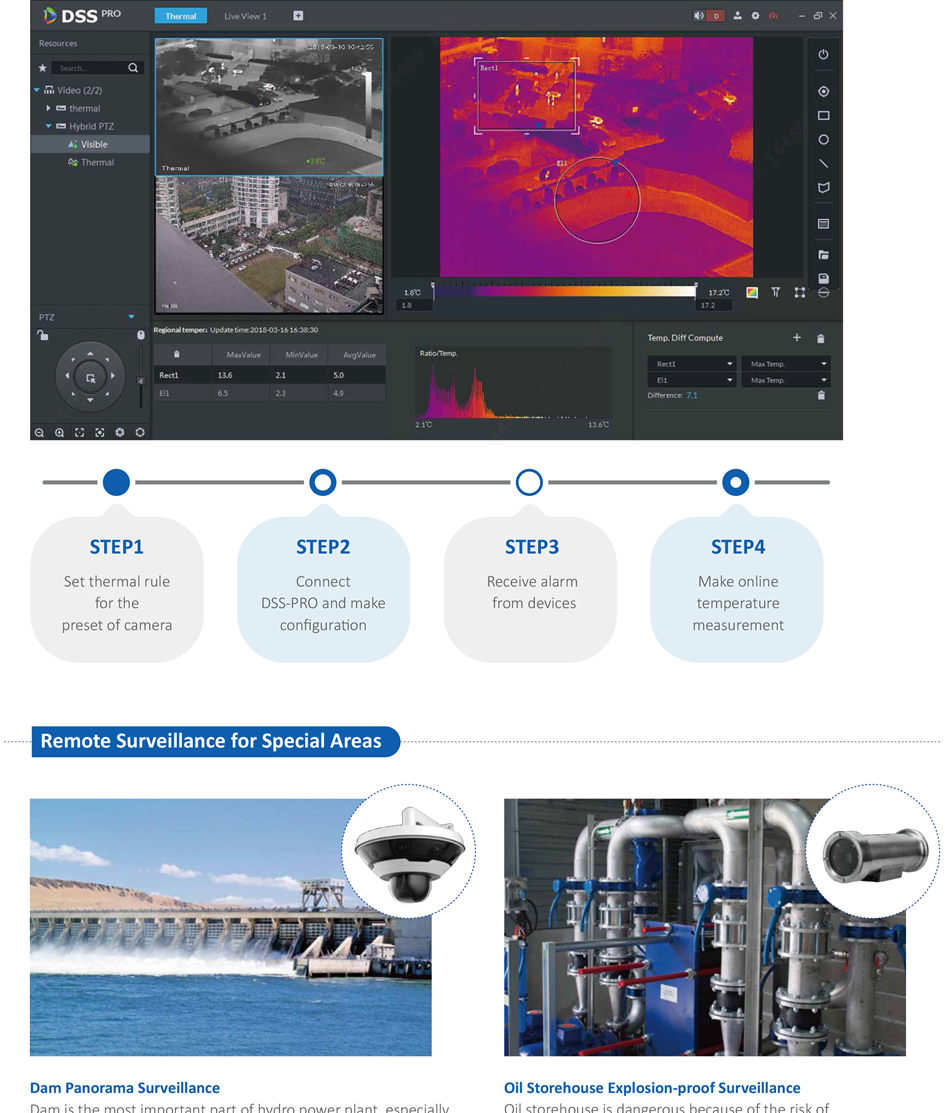Open Max Temp. dropdown beside El1
The image size is (950, 1113).
[786, 380]
